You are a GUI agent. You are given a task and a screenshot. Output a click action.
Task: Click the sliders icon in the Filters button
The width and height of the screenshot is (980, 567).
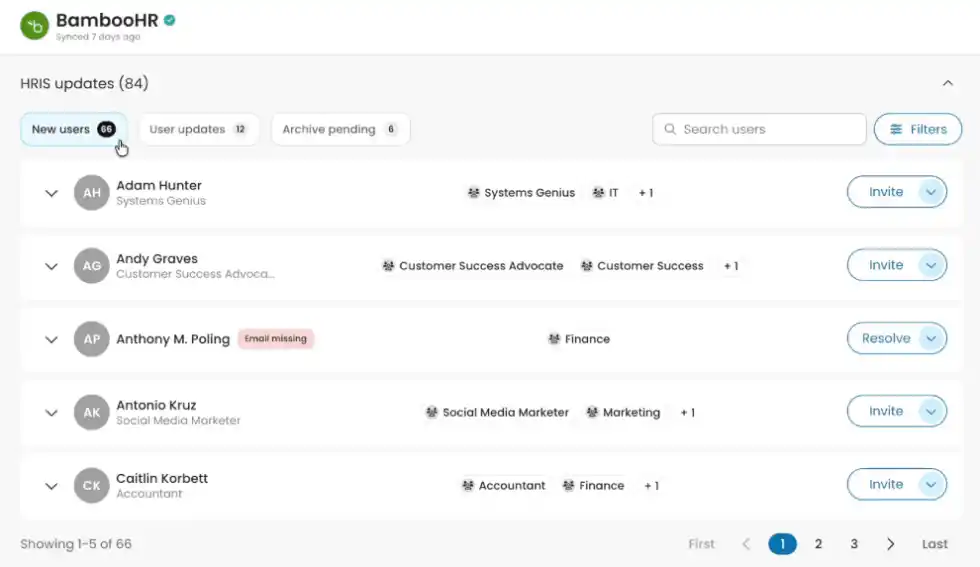896,129
